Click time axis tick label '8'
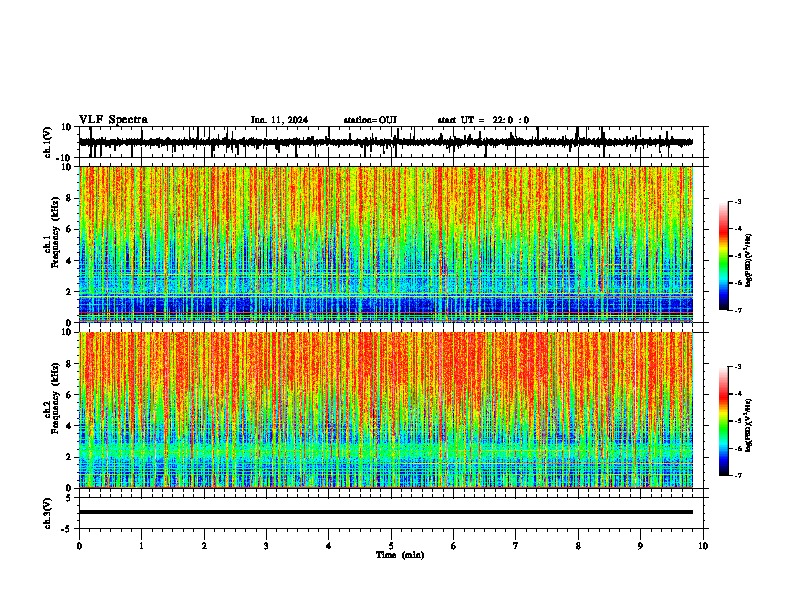 pos(578,546)
